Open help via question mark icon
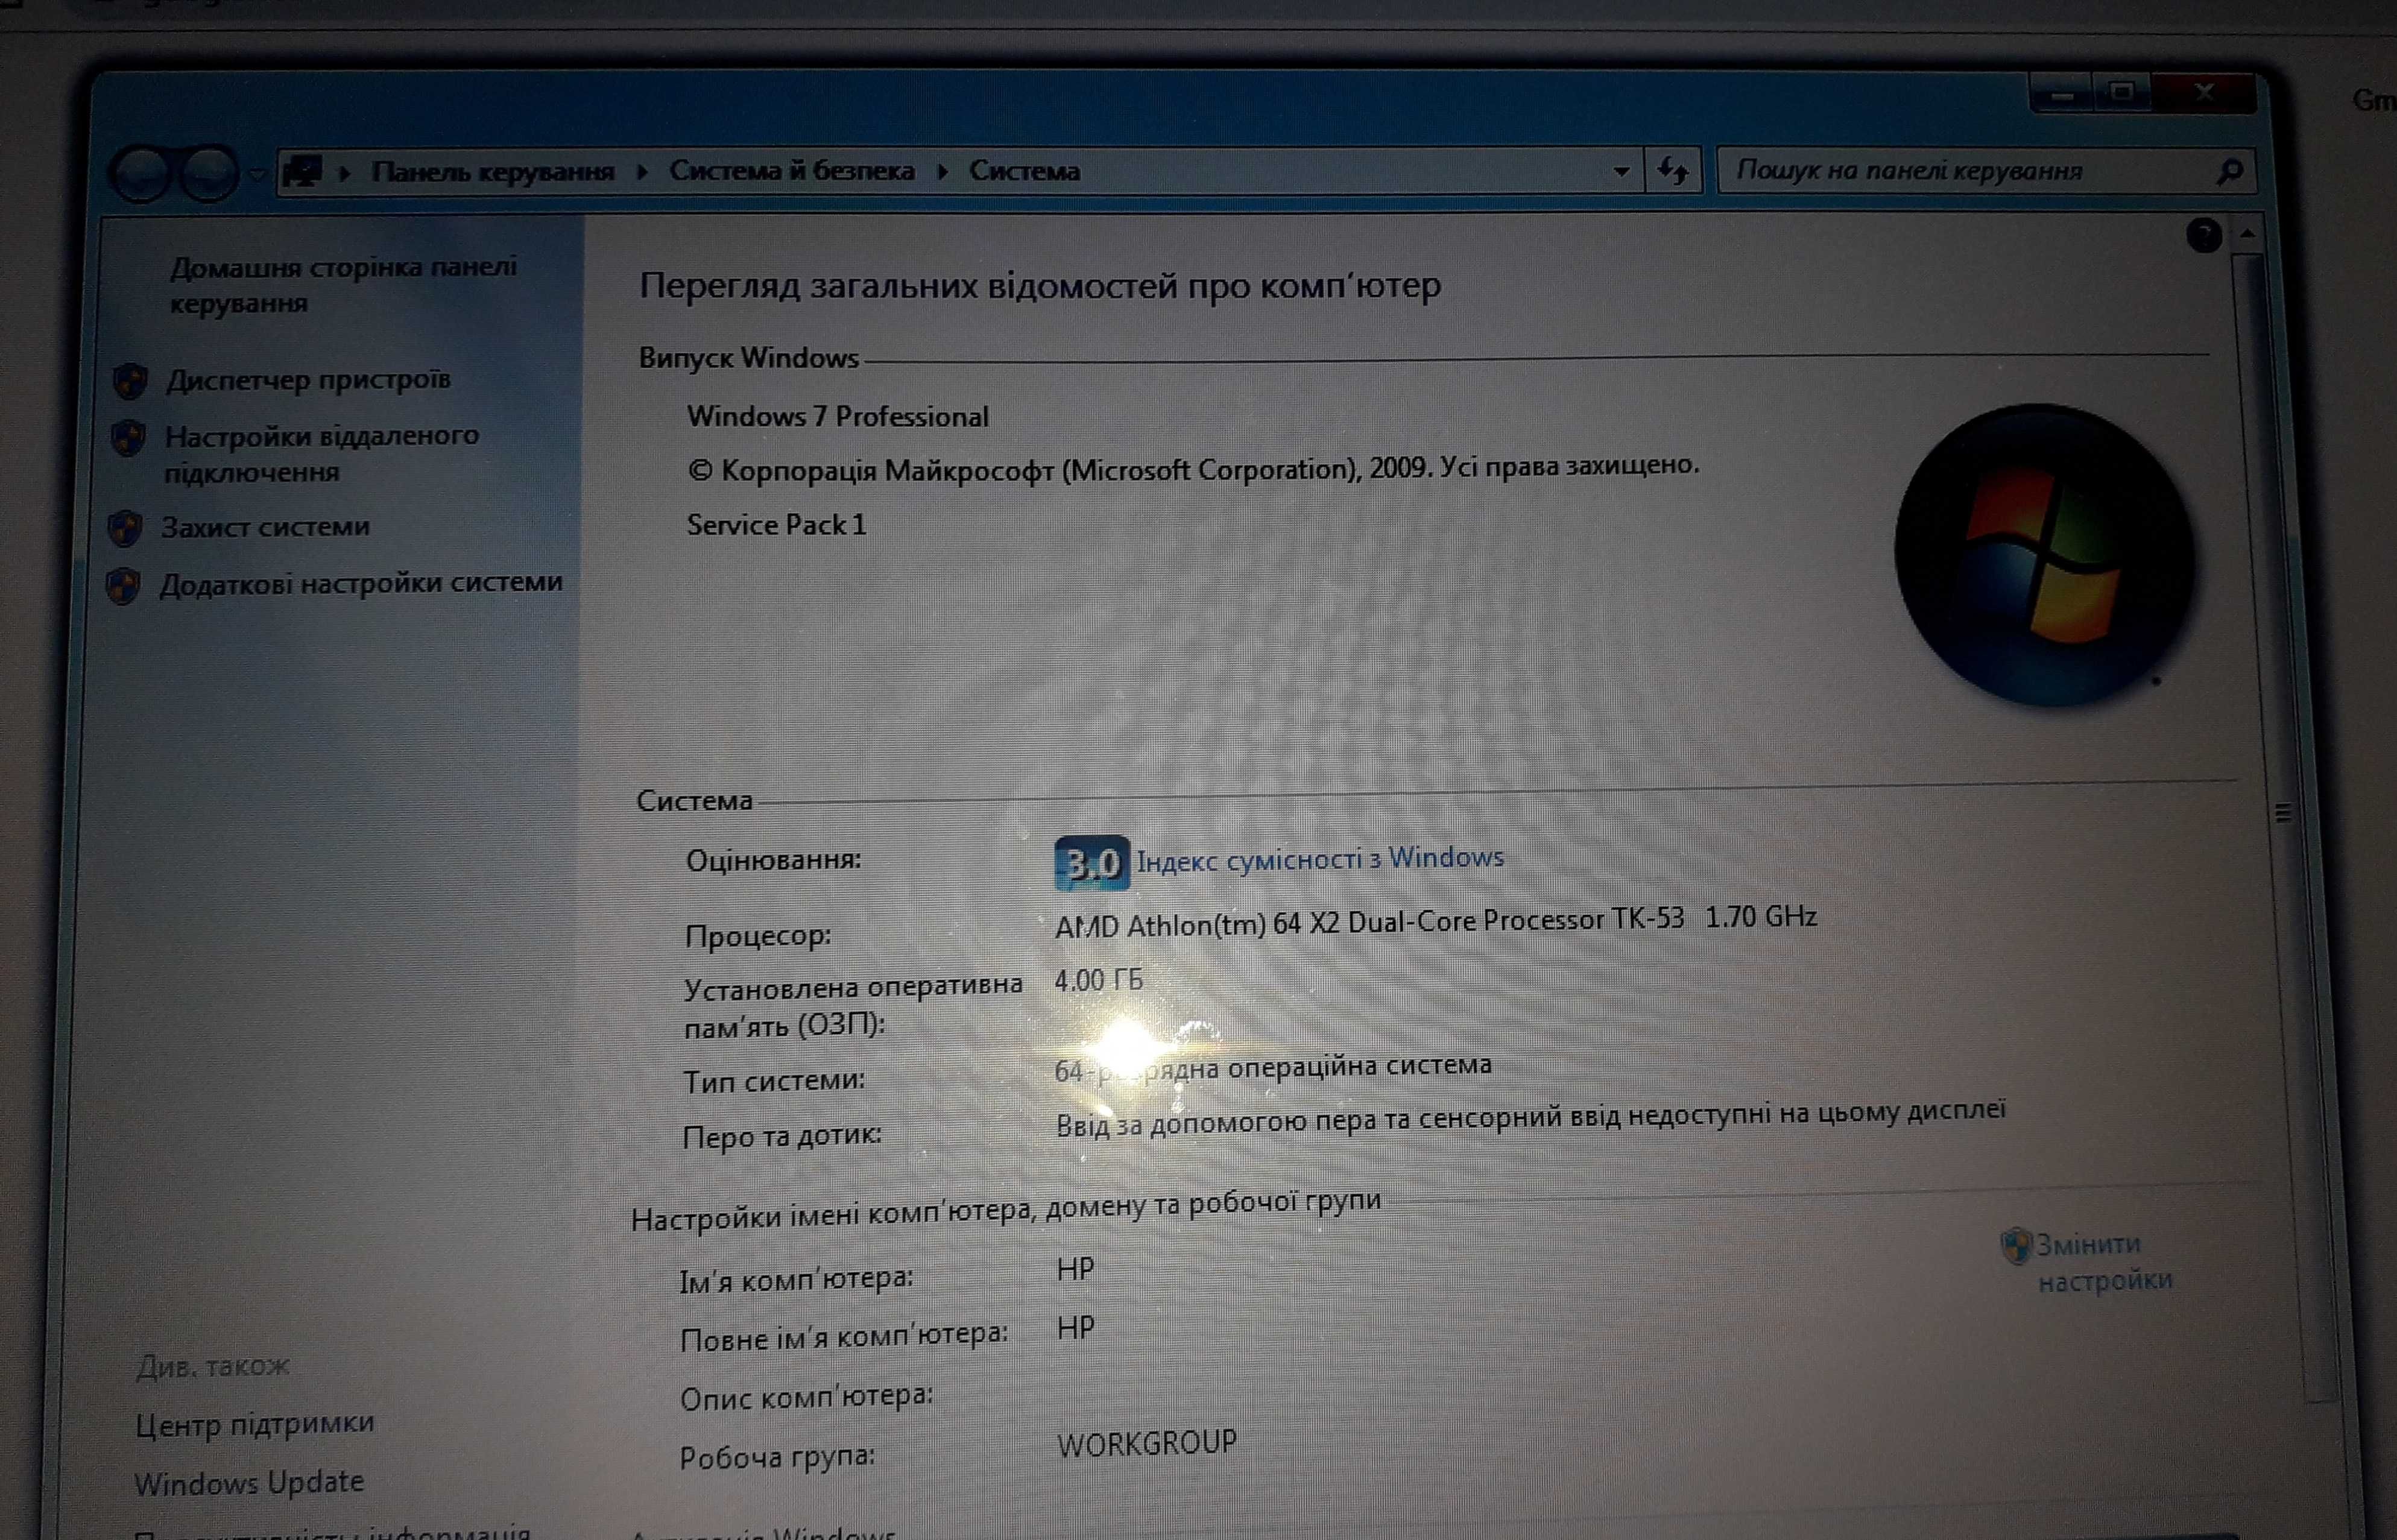Screen dimensions: 2397x1540 pyautogui.click(x=2204, y=236)
